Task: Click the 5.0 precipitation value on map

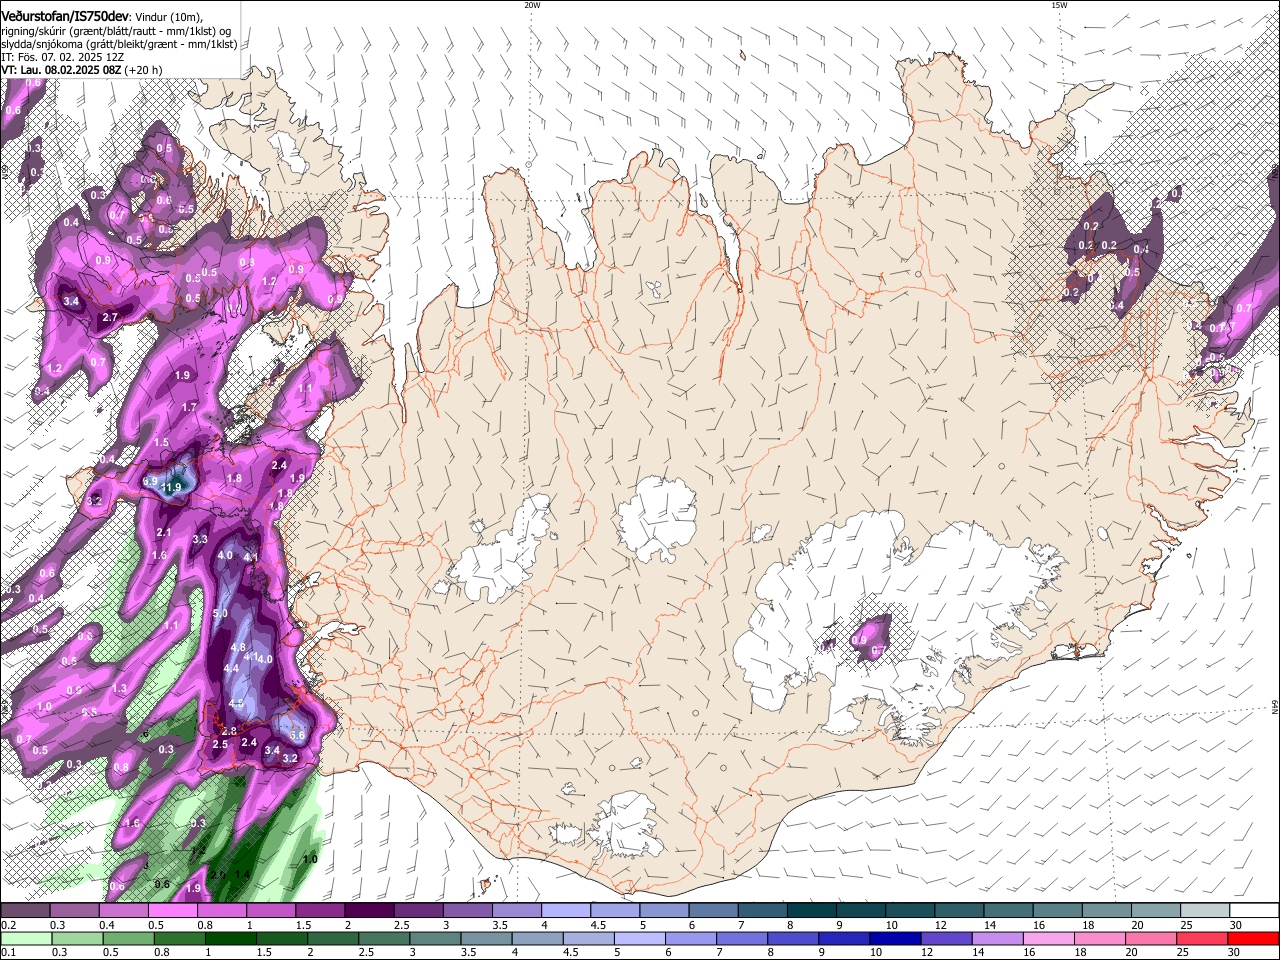Action: [x=221, y=613]
